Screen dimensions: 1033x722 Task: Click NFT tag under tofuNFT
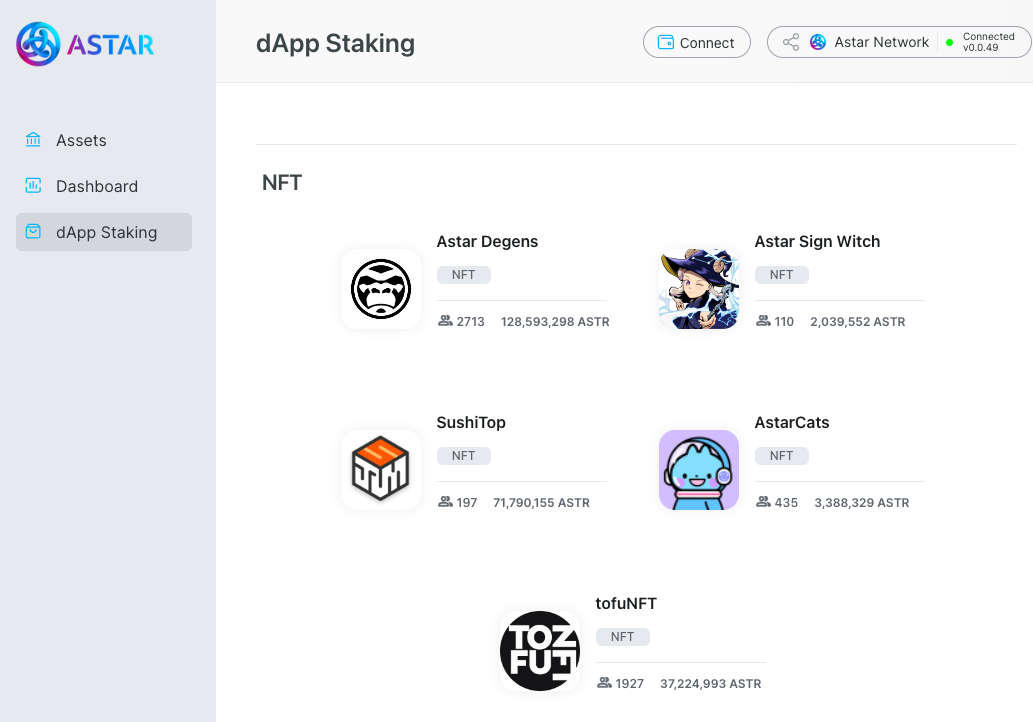623,637
